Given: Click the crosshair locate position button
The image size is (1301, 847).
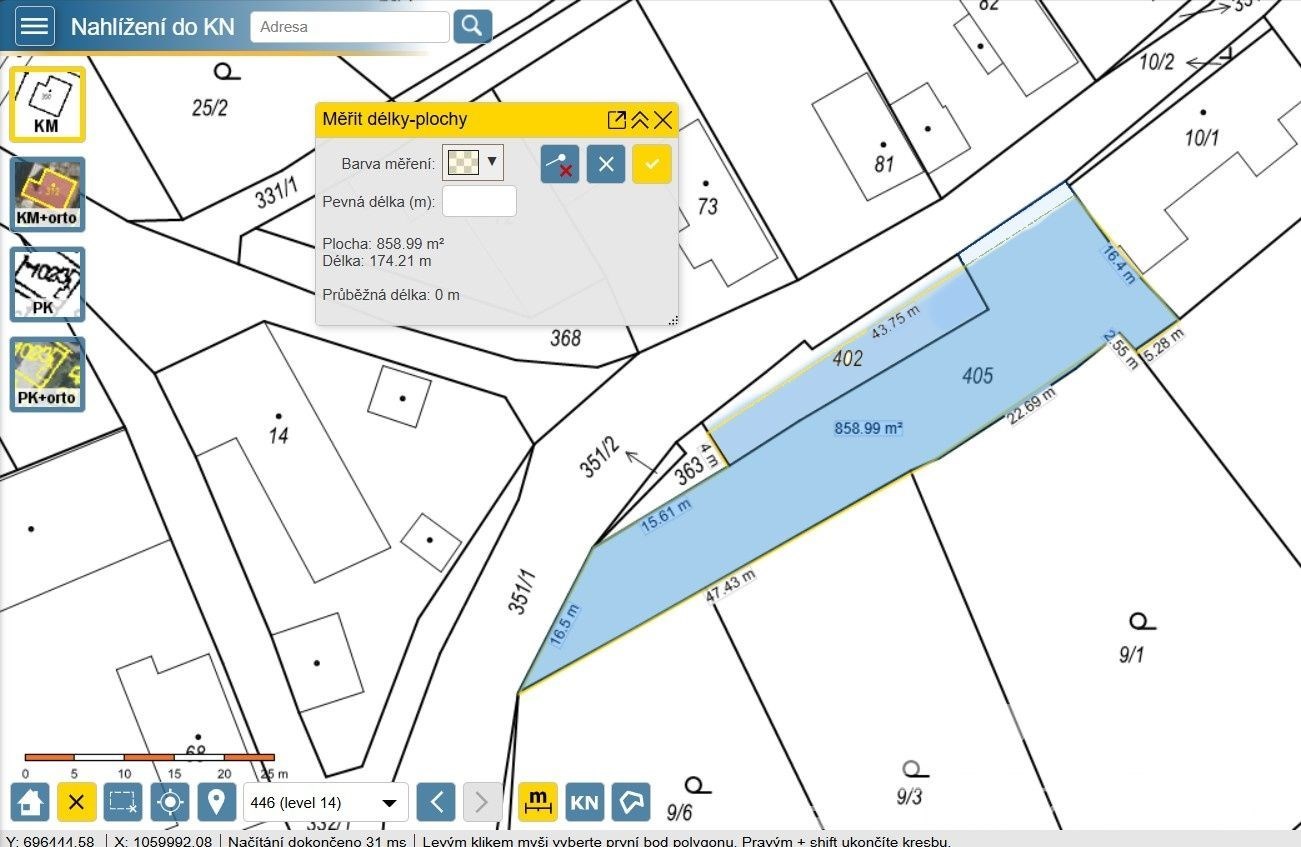Looking at the screenshot, I should pos(170,802).
